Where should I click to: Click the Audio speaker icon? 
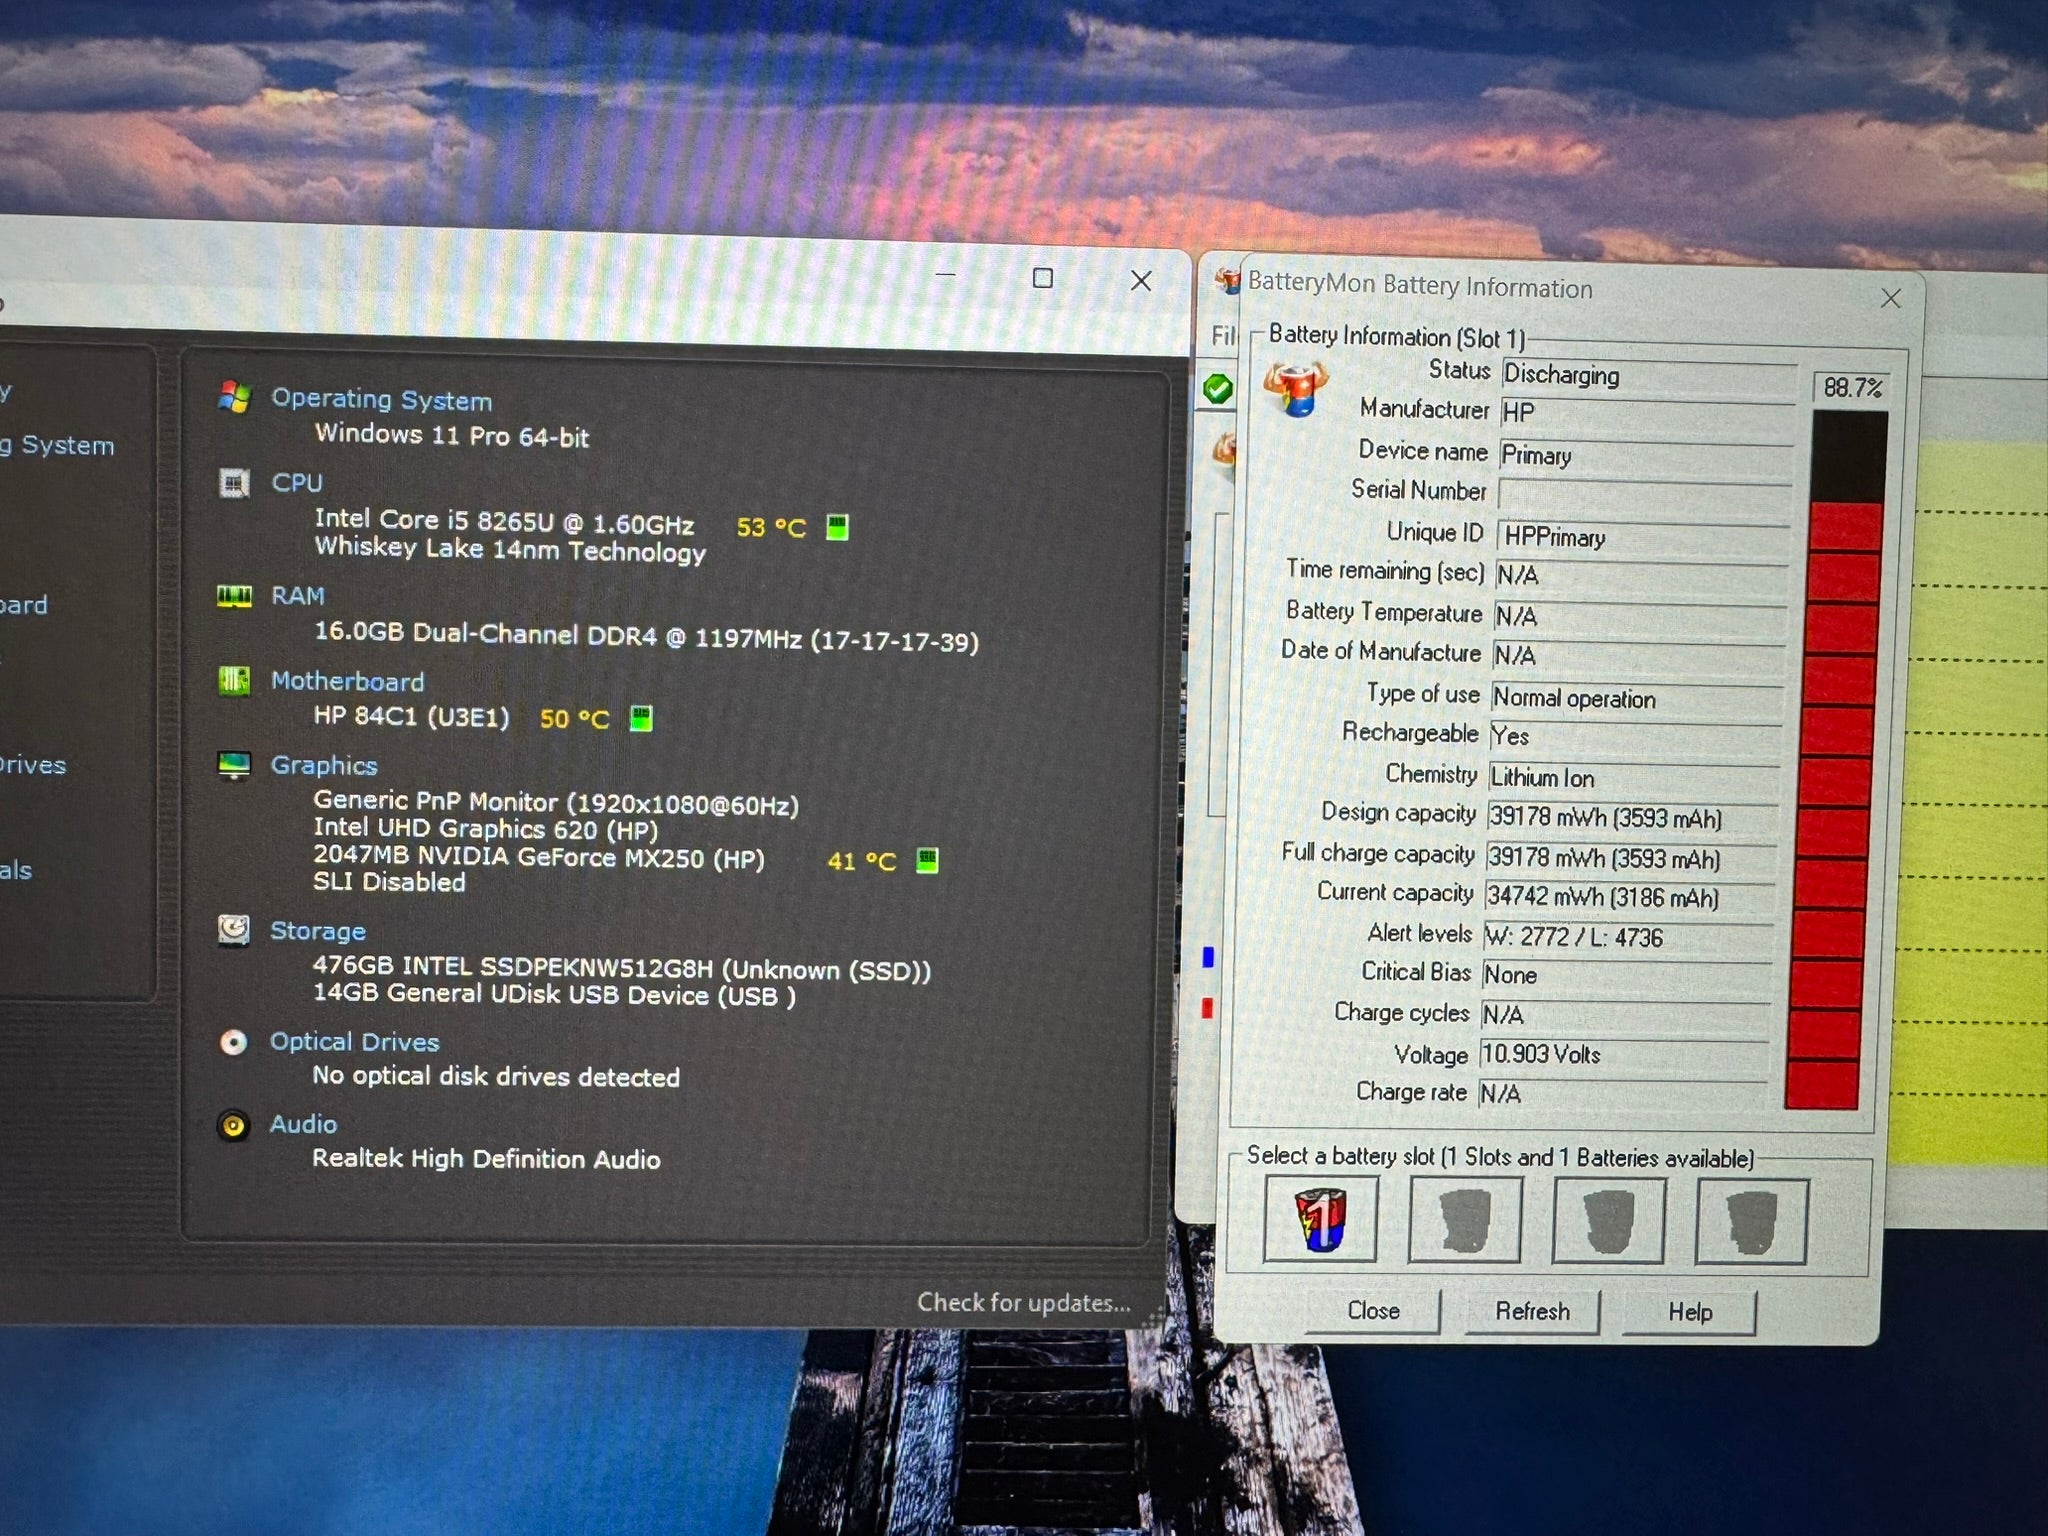click(x=233, y=1126)
